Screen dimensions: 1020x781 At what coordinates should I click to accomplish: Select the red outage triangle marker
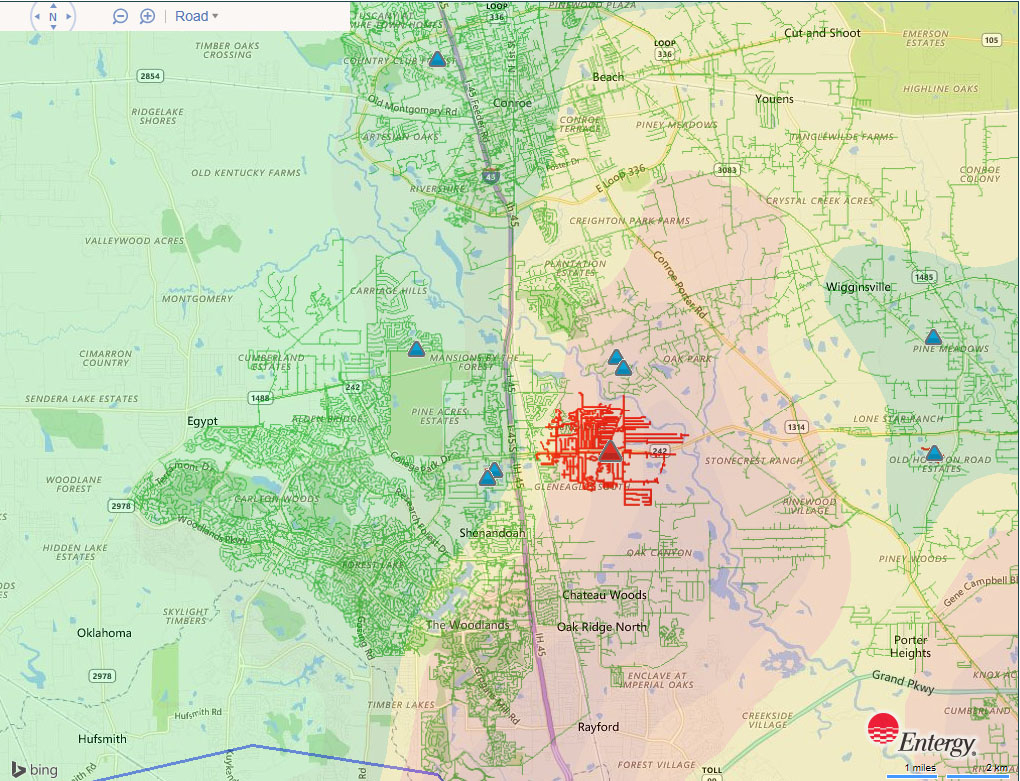tap(610, 450)
